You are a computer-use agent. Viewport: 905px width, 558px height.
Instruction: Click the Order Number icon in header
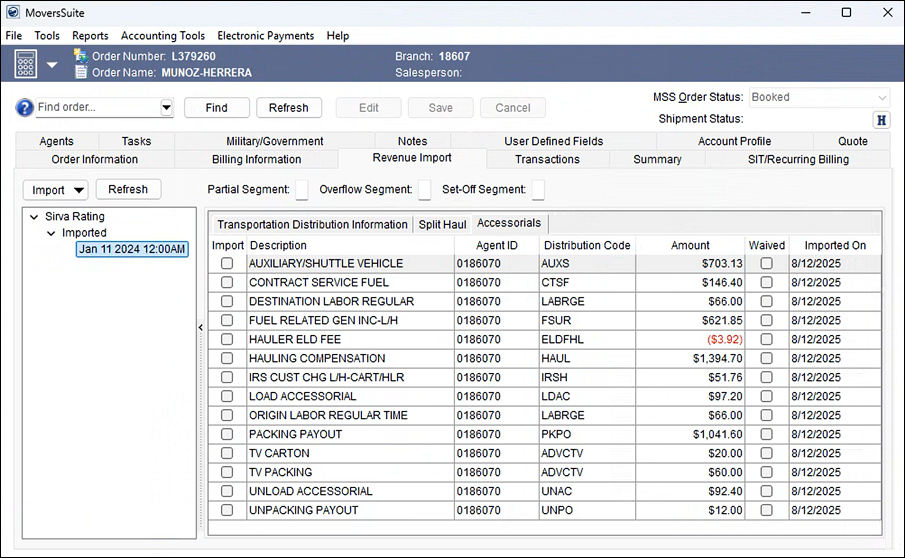point(80,56)
